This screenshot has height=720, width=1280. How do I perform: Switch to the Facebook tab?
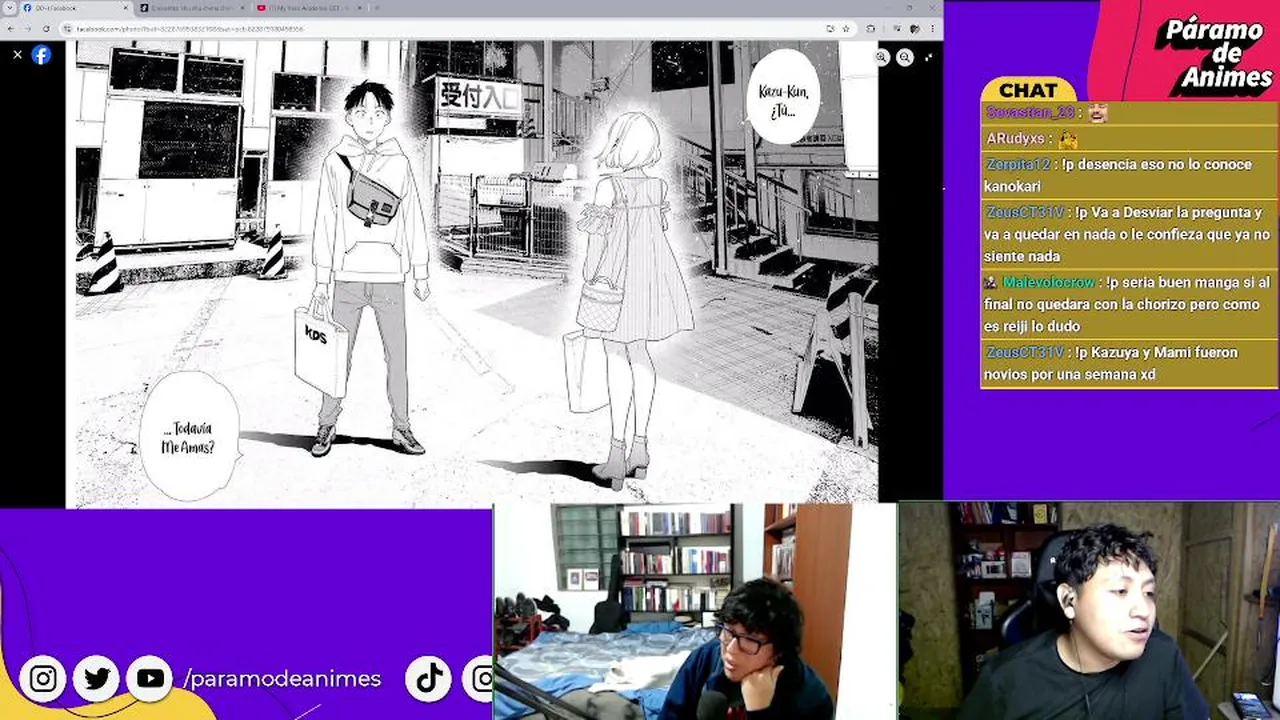coord(75,8)
